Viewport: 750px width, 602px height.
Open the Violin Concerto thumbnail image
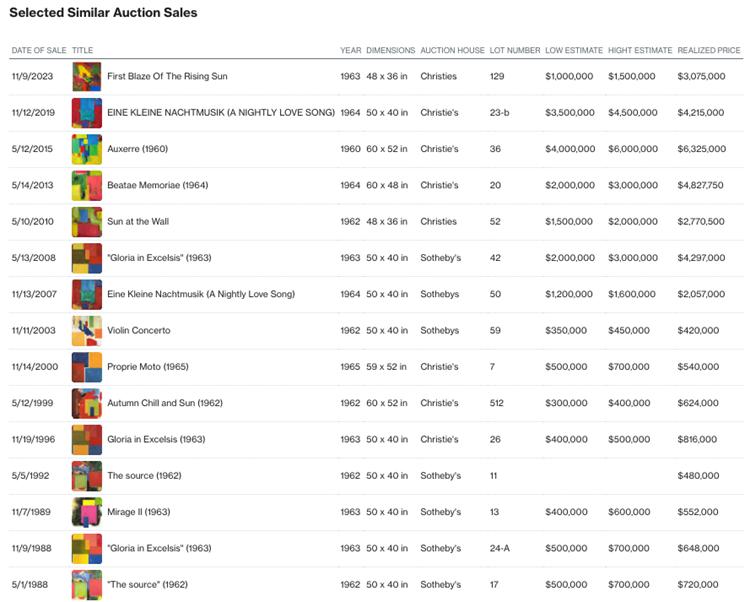click(87, 330)
